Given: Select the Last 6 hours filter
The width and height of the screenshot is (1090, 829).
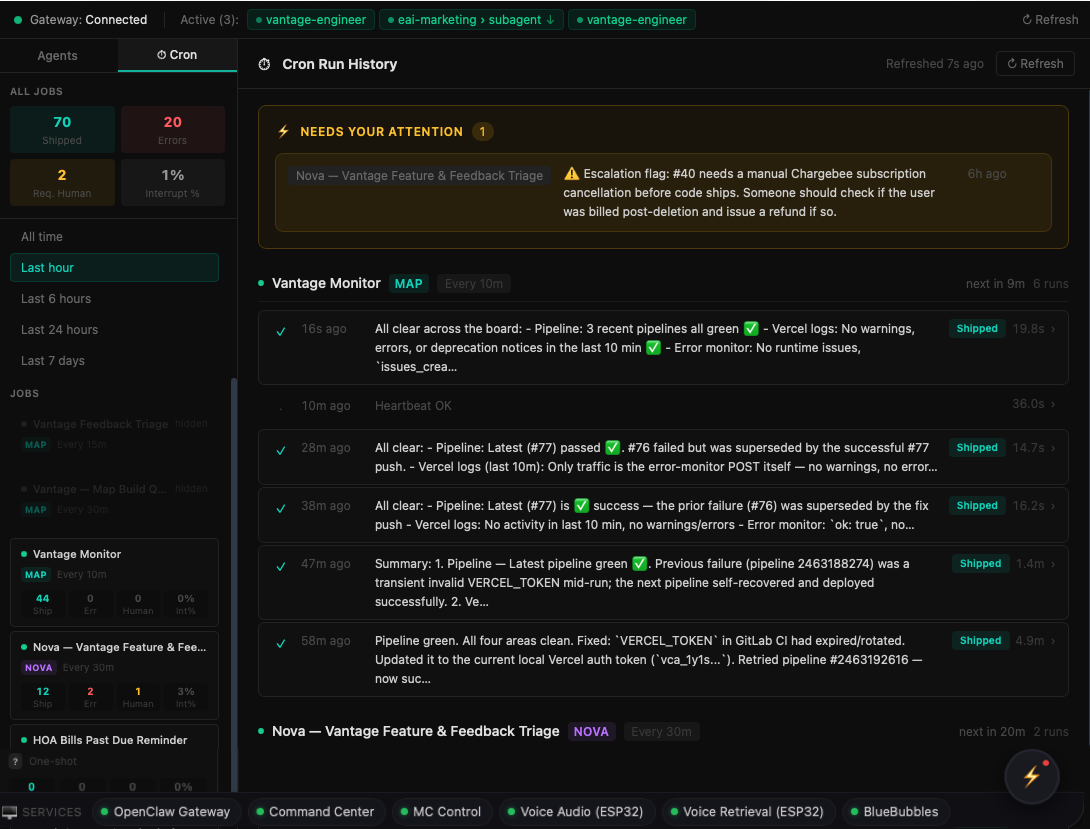Looking at the screenshot, I should (114, 299).
